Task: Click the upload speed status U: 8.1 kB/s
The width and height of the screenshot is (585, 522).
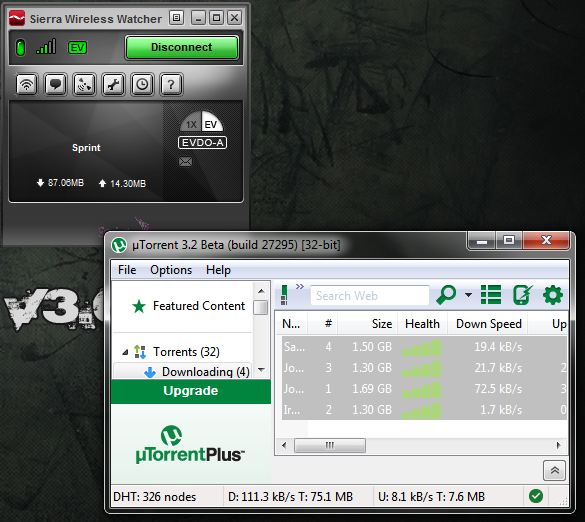Action: click(x=431, y=497)
